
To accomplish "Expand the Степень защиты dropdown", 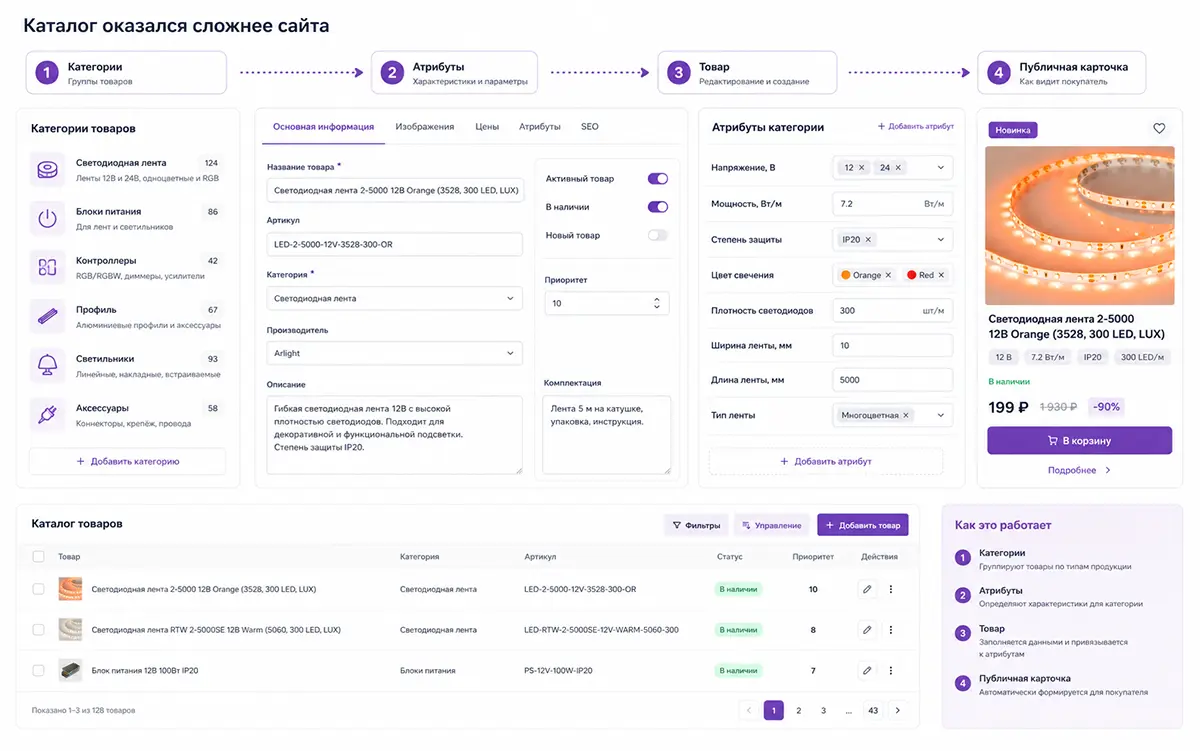I will click(892, 240).
